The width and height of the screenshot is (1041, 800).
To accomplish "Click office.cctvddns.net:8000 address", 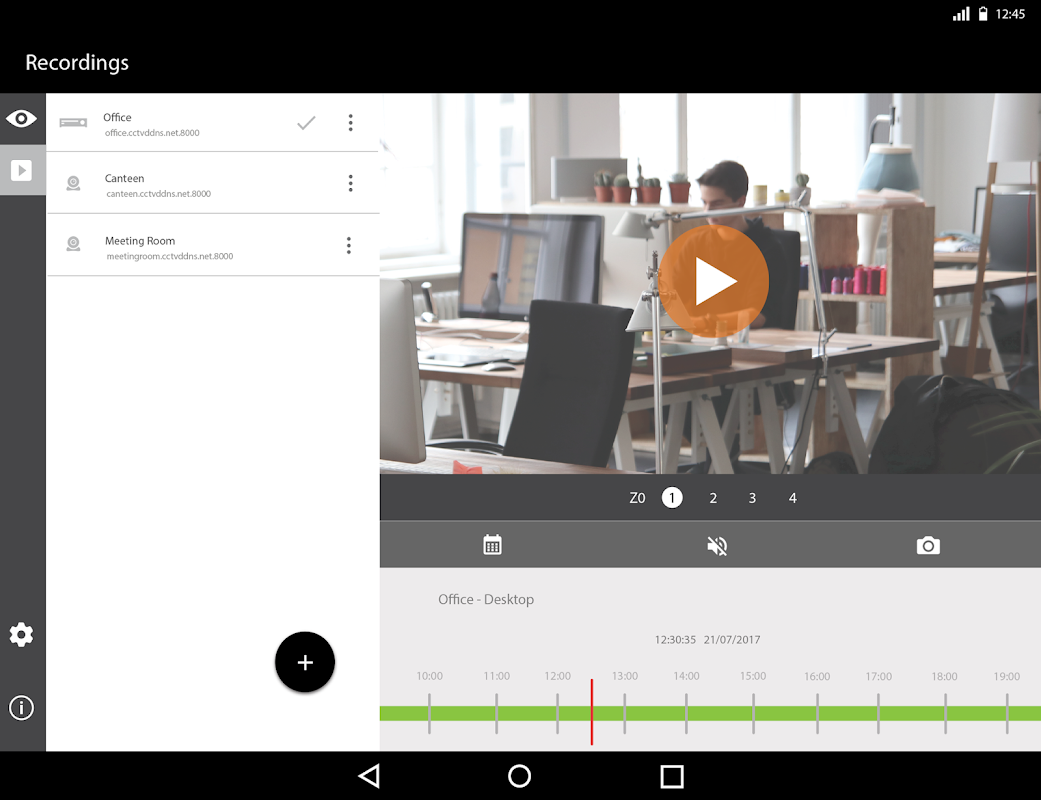I will (152, 133).
